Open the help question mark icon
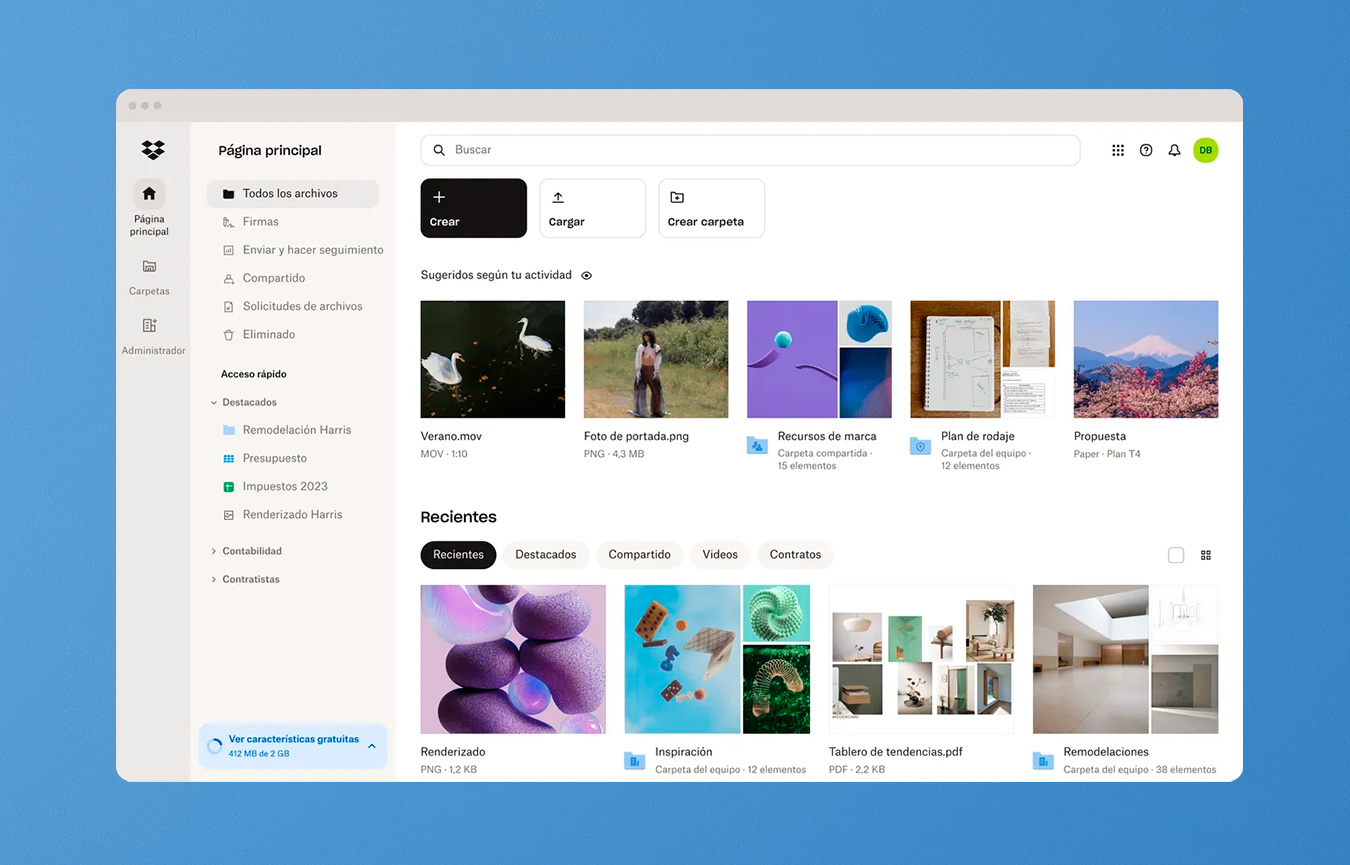Image resolution: width=1350 pixels, height=865 pixels. (x=1146, y=150)
